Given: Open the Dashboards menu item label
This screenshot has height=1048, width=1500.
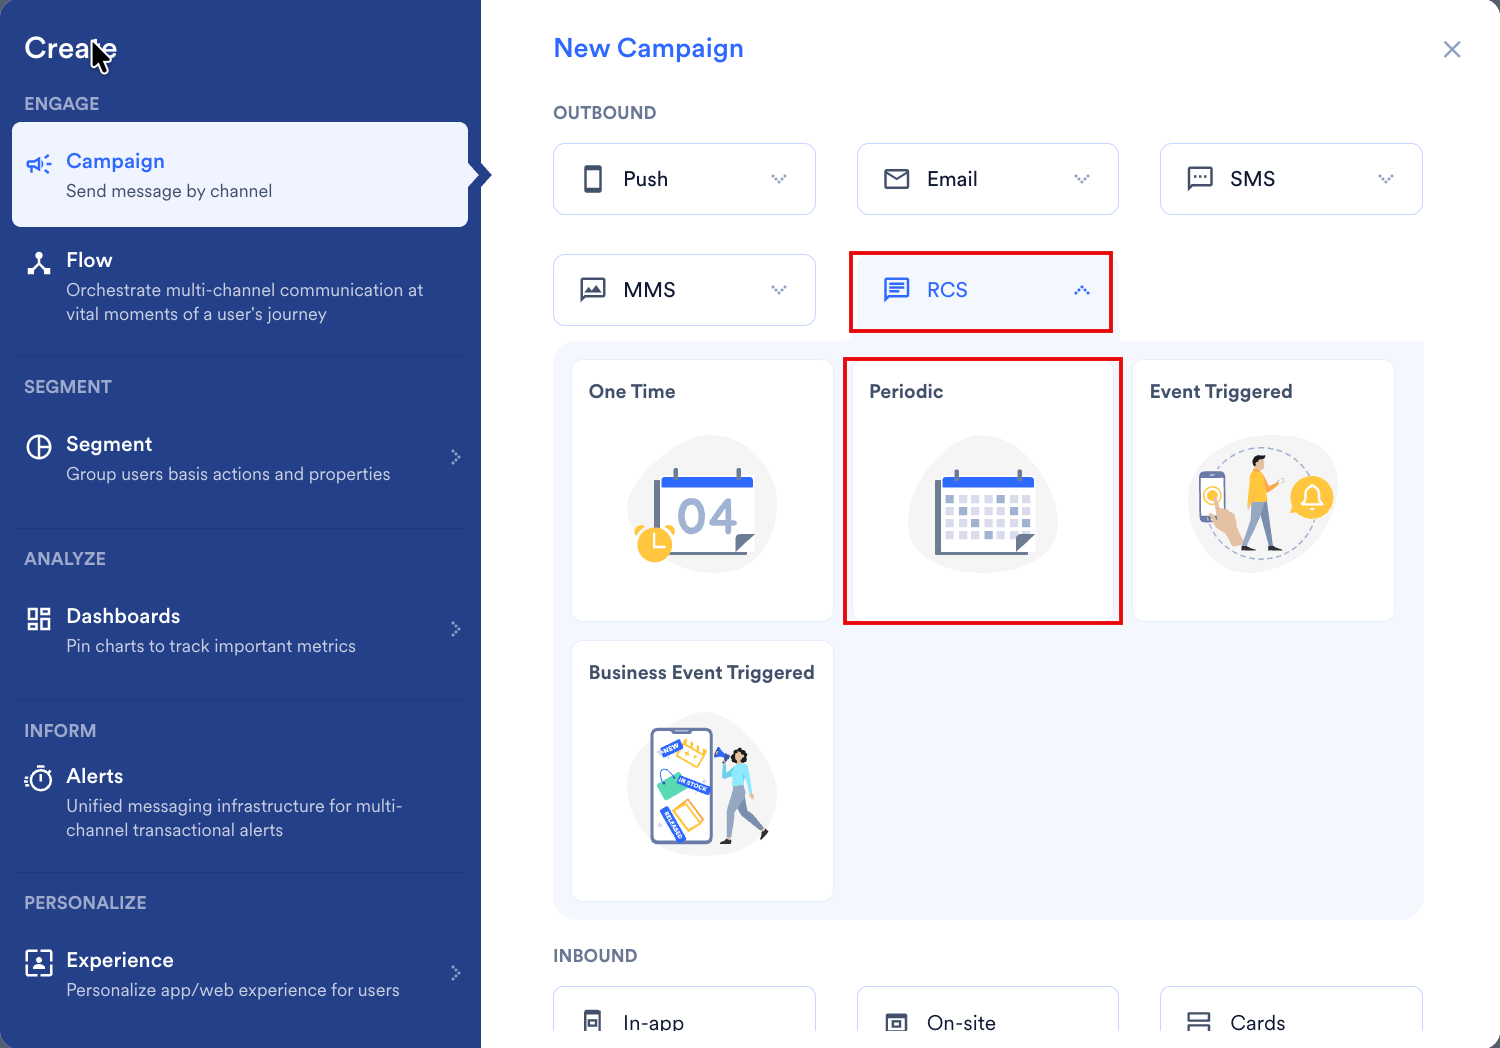Looking at the screenshot, I should [123, 616].
